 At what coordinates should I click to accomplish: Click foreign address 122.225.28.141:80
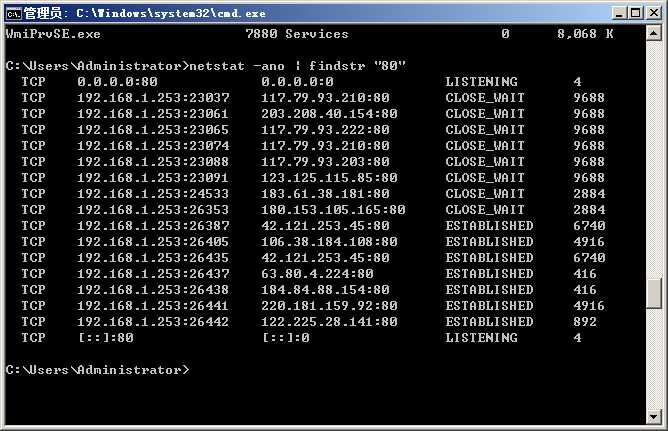(x=329, y=322)
